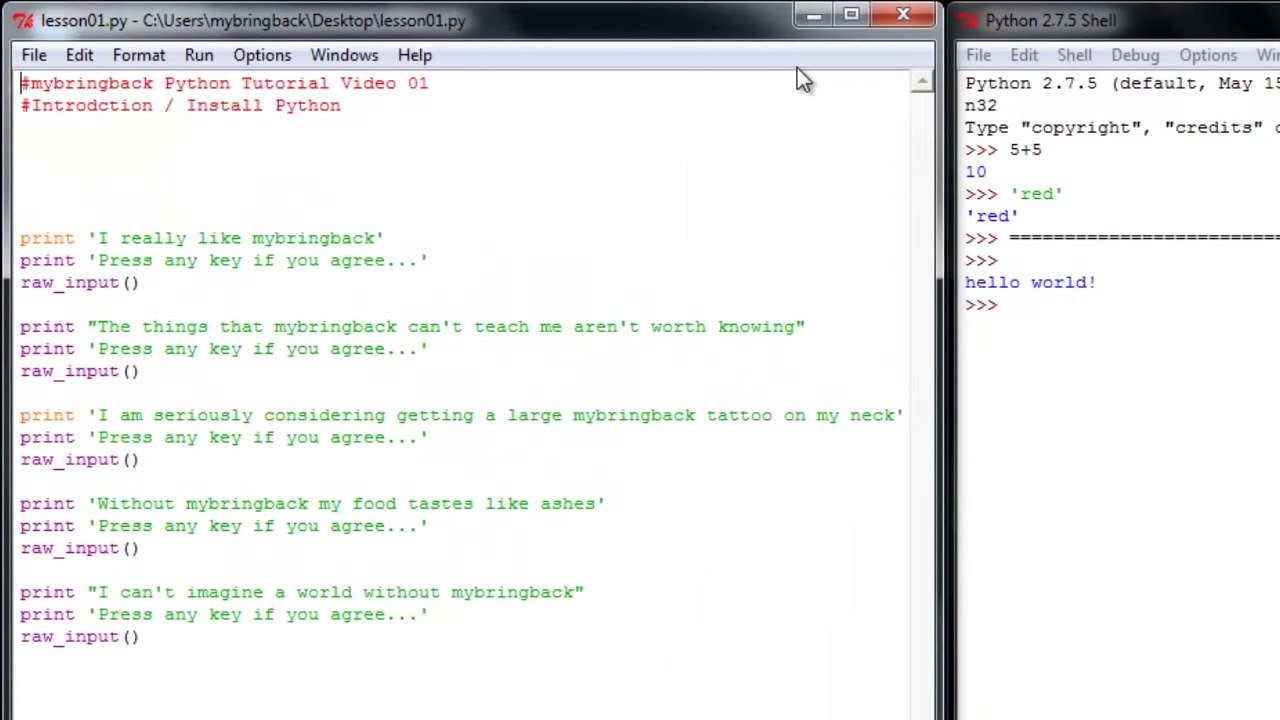This screenshot has height=720, width=1280.
Task: Click the lesson01.py title bar text
Action: point(253,20)
